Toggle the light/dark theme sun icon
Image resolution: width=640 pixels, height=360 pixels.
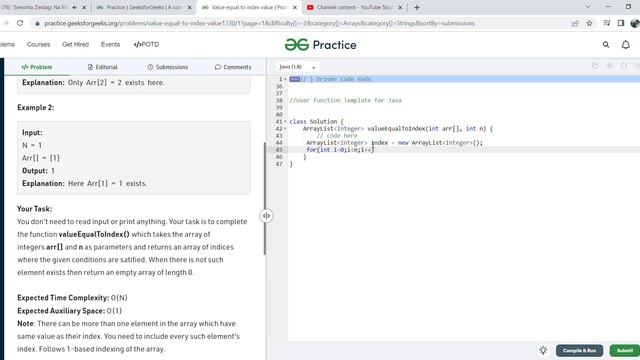(x=543, y=350)
